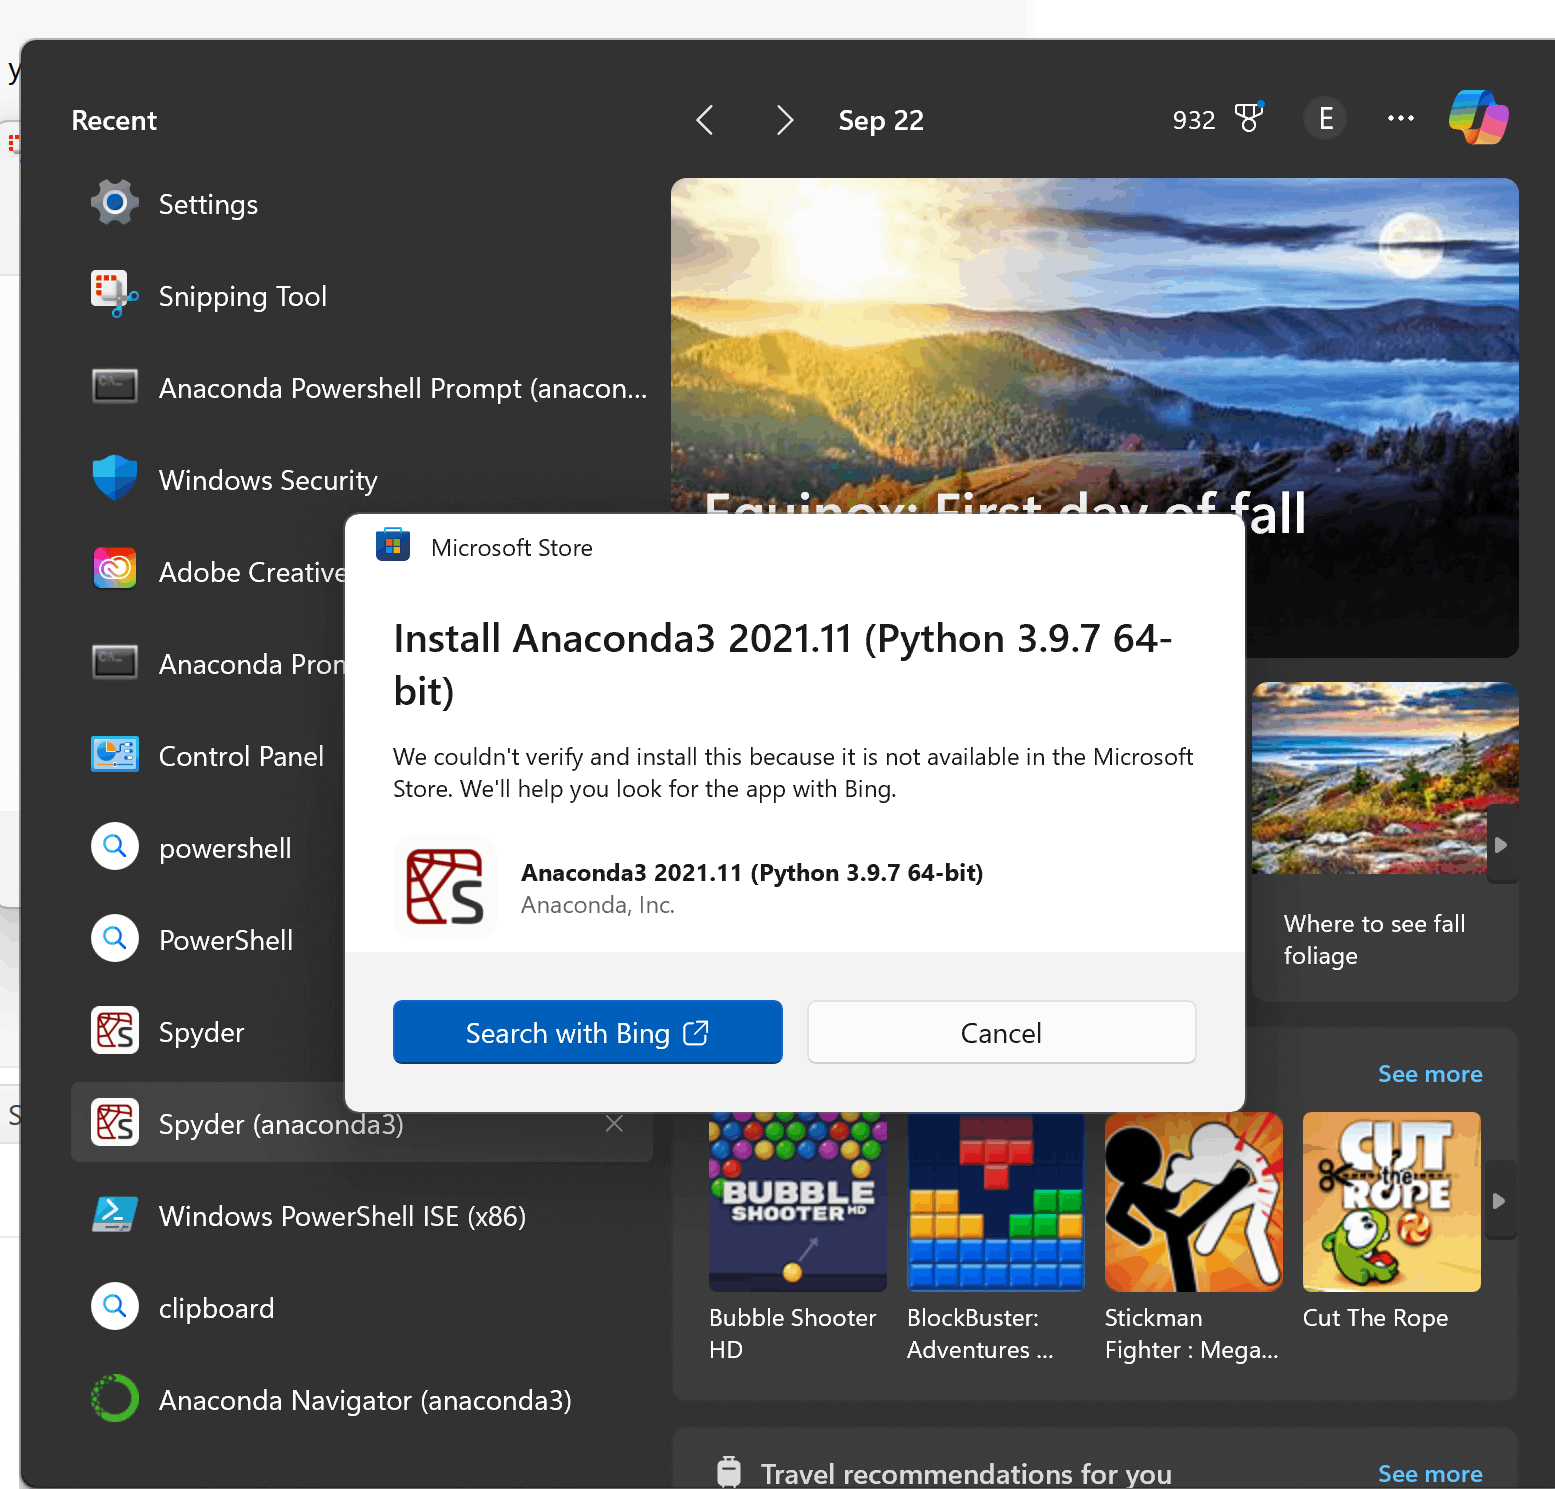Launch Snipping Tool from Recent
Viewport: 1555px width, 1489px height.
(x=361, y=296)
